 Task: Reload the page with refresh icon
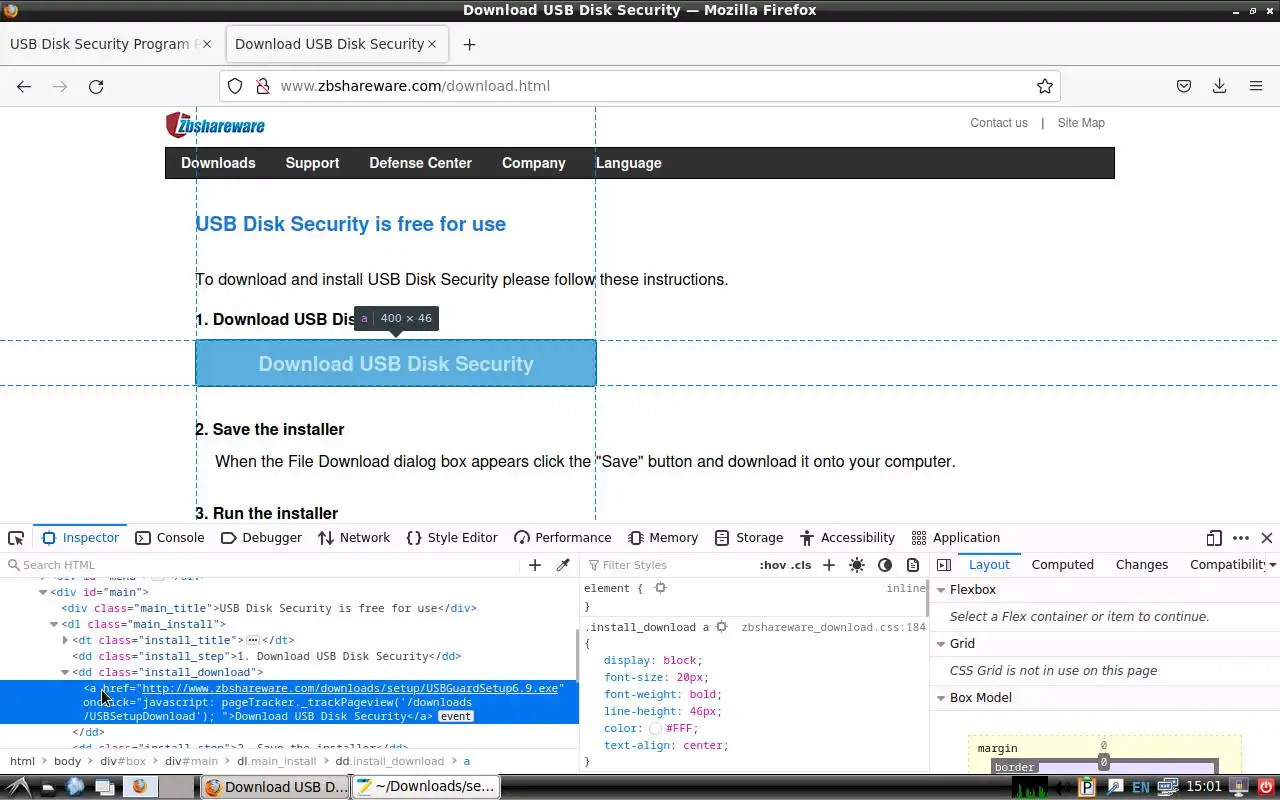pyautogui.click(x=96, y=86)
